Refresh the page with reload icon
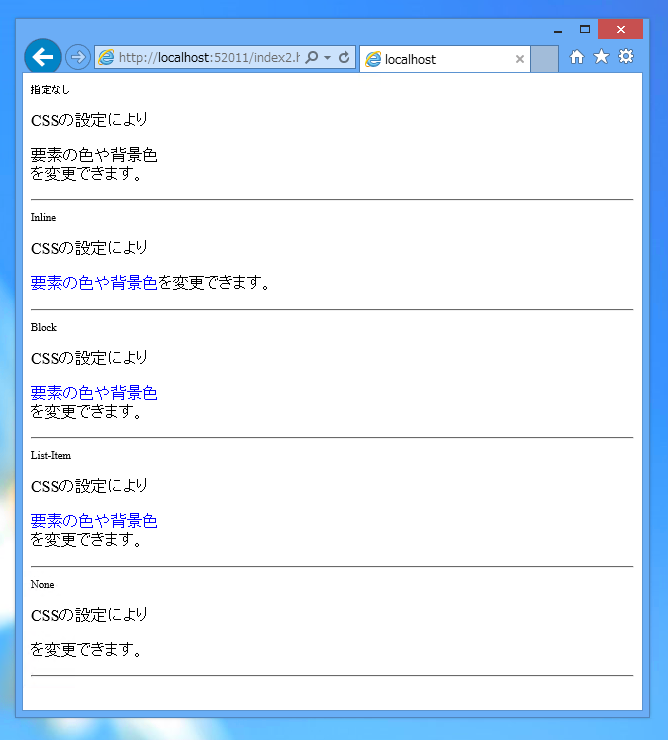The height and width of the screenshot is (740, 668). click(344, 58)
